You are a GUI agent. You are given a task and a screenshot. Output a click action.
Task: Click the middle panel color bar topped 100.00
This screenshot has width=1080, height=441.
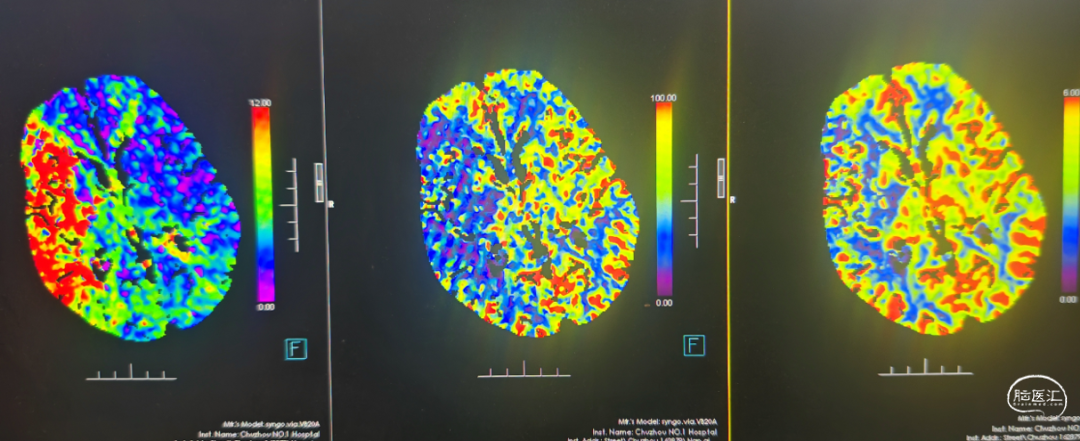663,199
